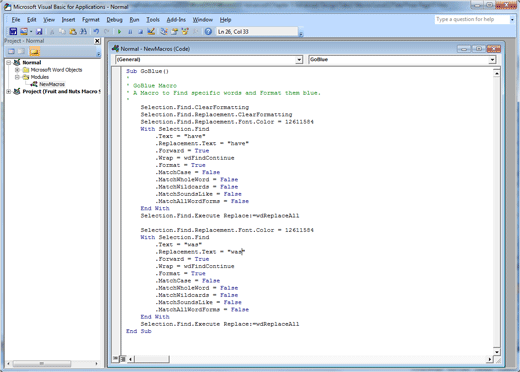Select NewMacros module in tree
The height and width of the screenshot is (372, 520).
click(52, 84)
